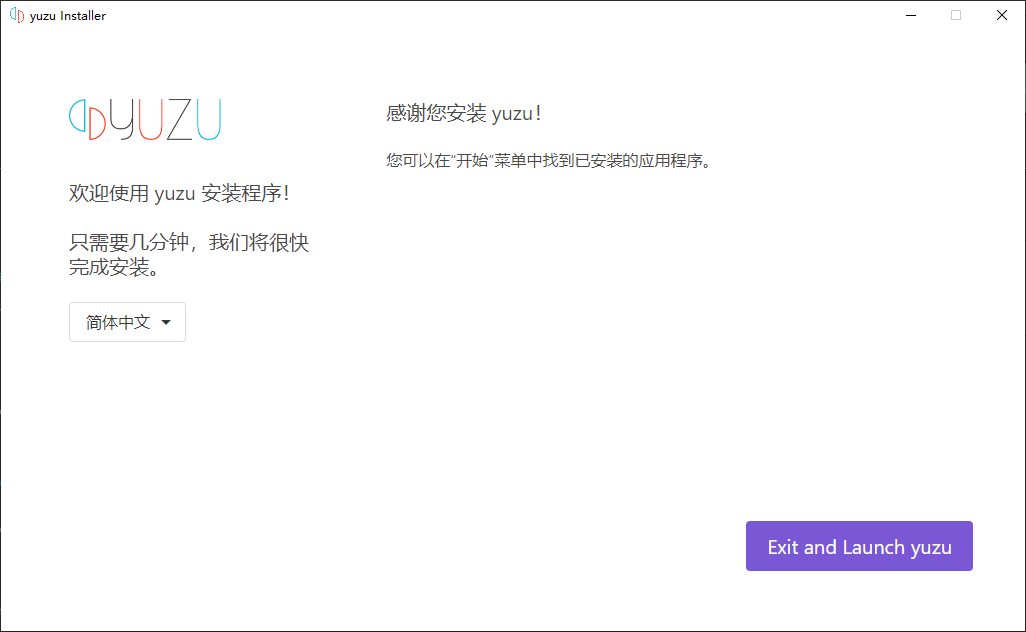Viewport: 1026px width, 632px height.
Task: Click the yuzu logo image
Action: (145, 119)
